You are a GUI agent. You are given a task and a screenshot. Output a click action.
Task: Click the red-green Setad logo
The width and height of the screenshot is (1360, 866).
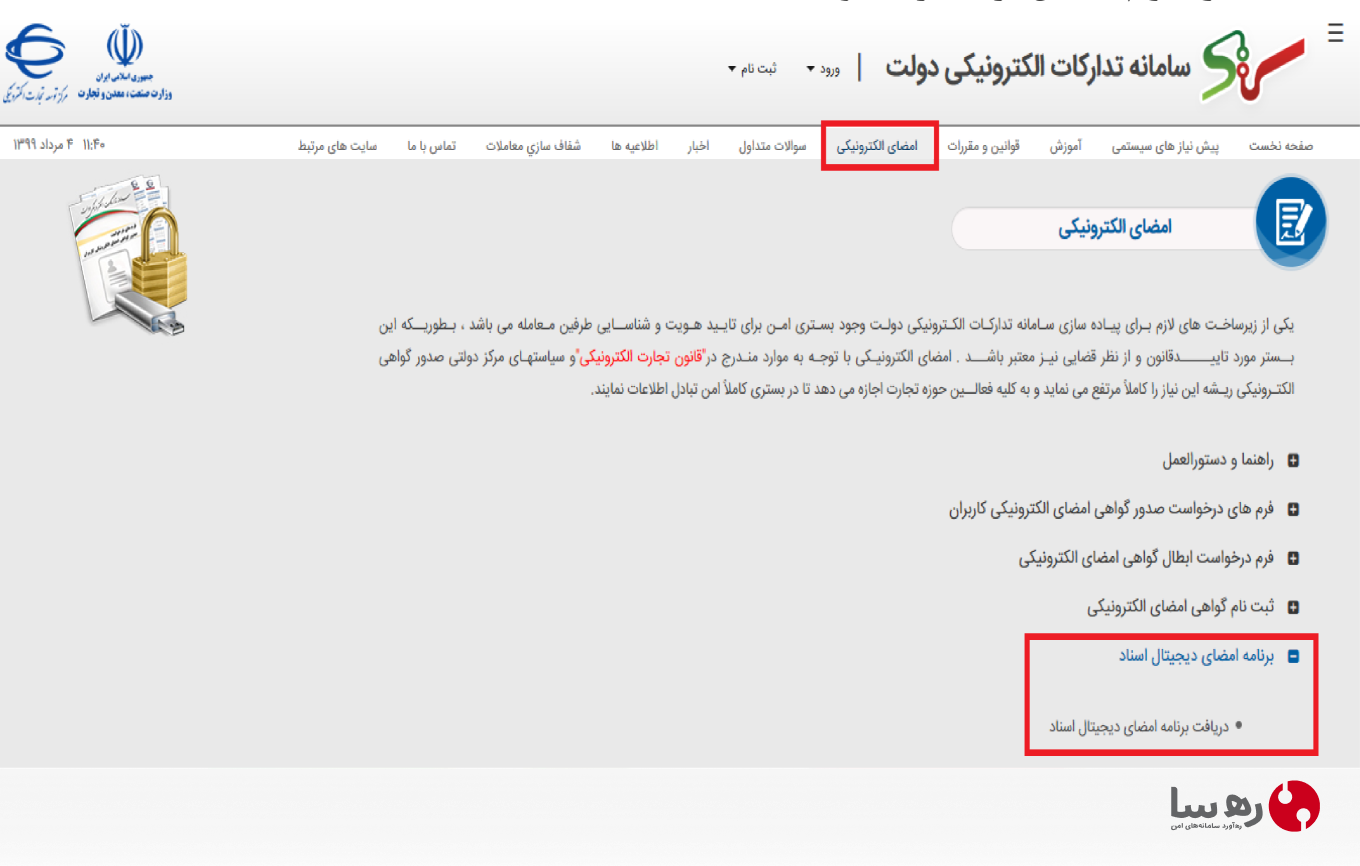click(1254, 68)
